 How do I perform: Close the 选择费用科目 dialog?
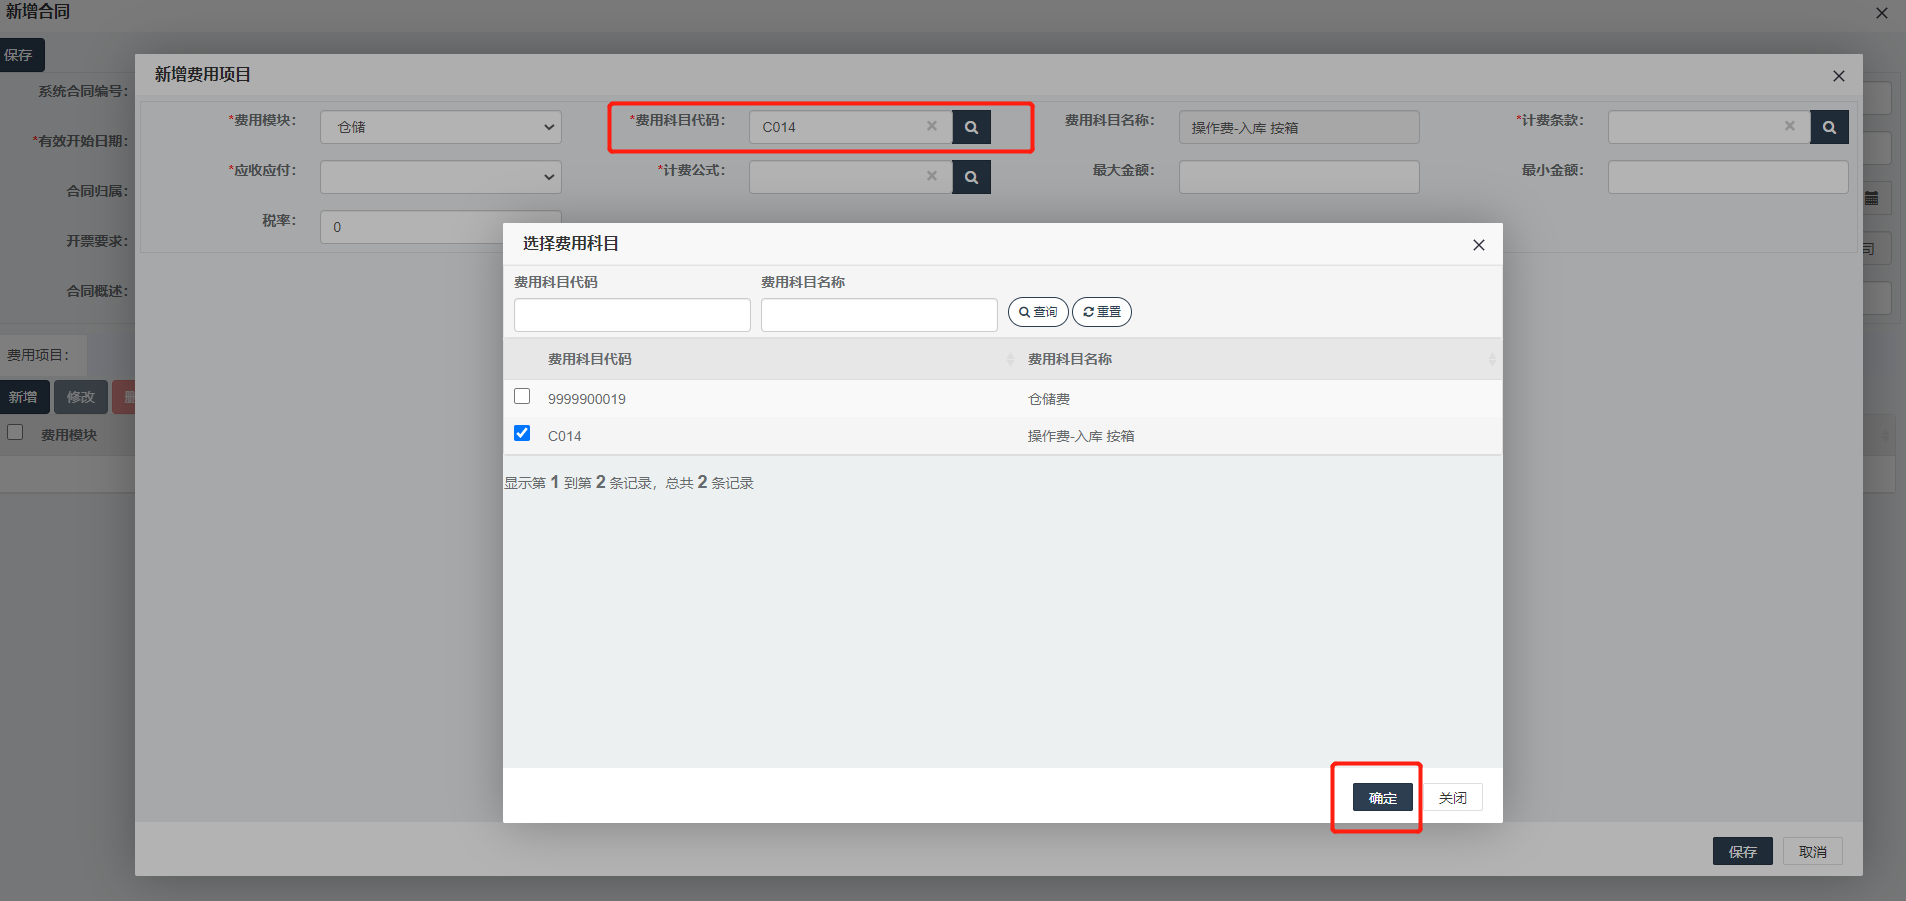click(x=1479, y=245)
